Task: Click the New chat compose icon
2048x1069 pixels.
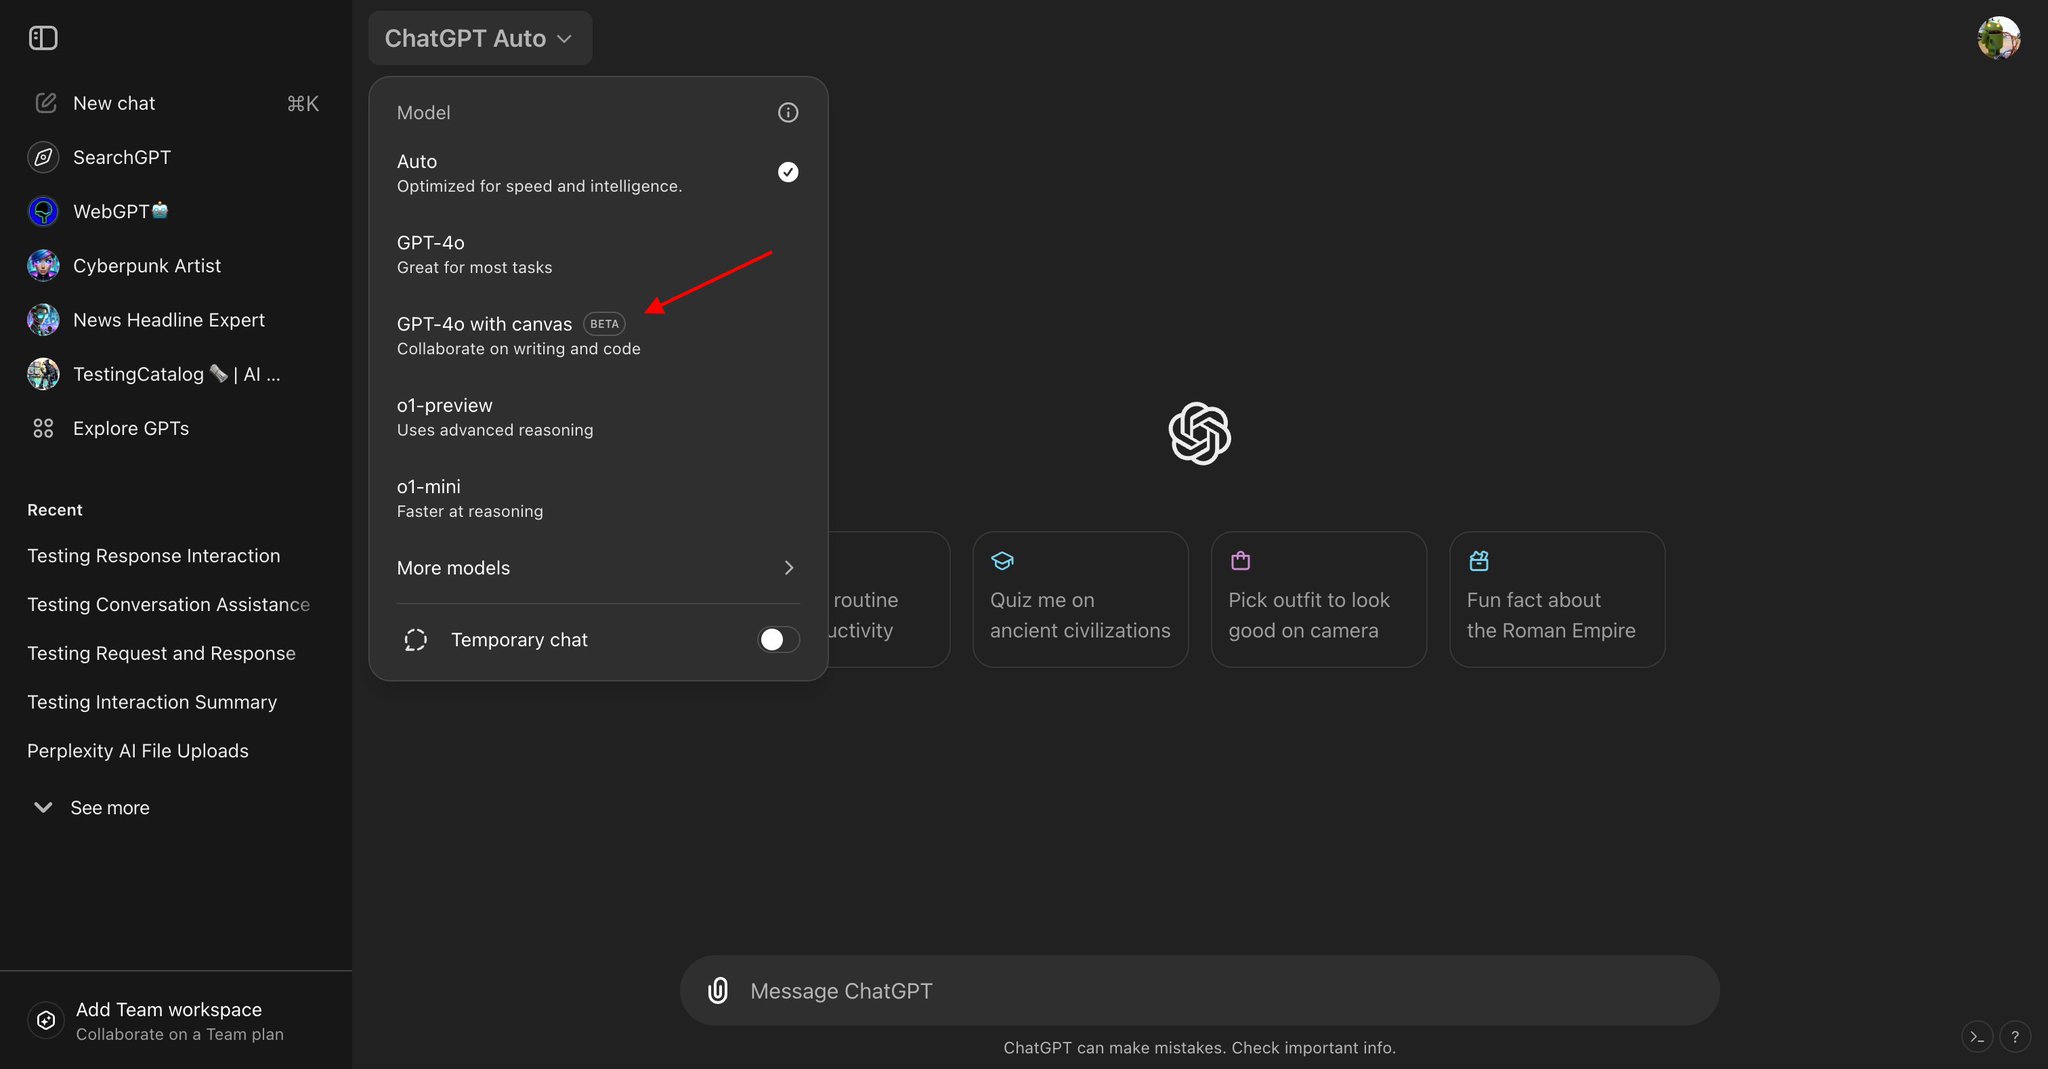Action: (x=45, y=103)
